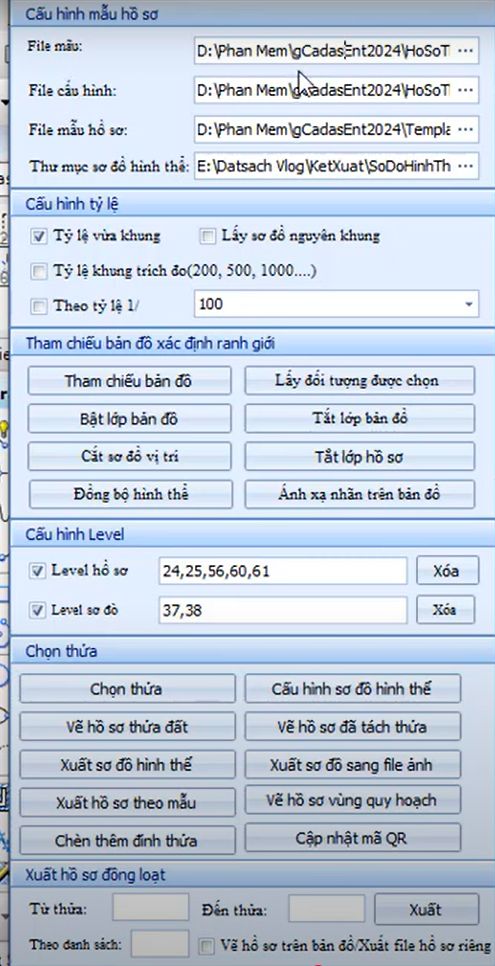Click Cắt sơ đồ vị trí button

click(129, 457)
